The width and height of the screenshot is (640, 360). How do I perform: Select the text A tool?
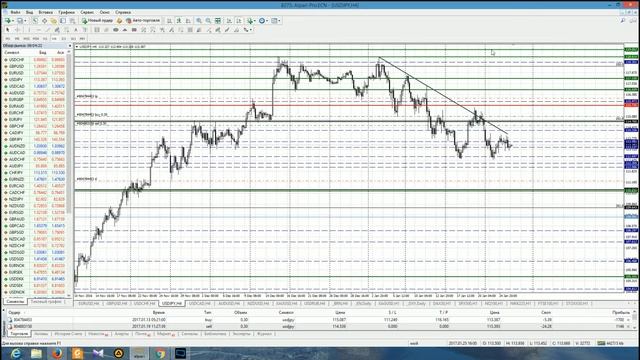[x=76, y=30]
